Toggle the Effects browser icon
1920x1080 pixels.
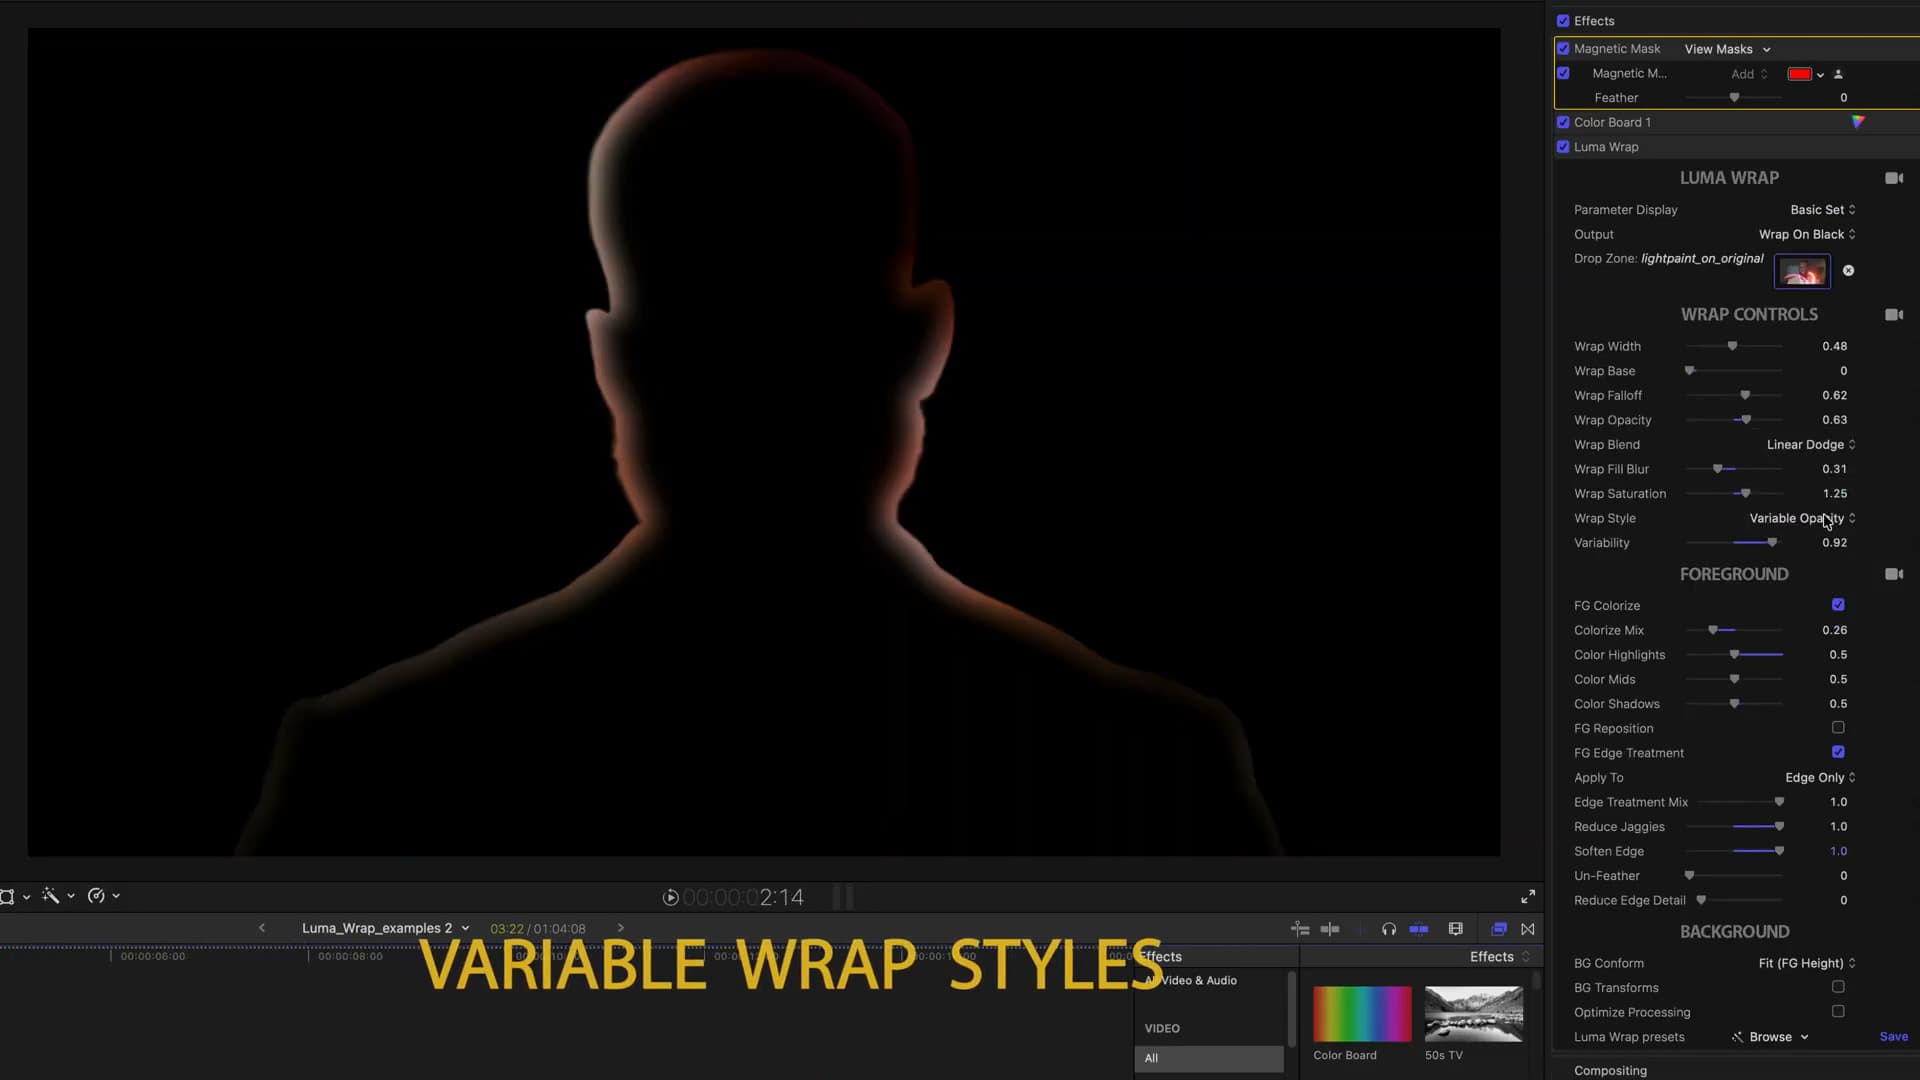1499,929
